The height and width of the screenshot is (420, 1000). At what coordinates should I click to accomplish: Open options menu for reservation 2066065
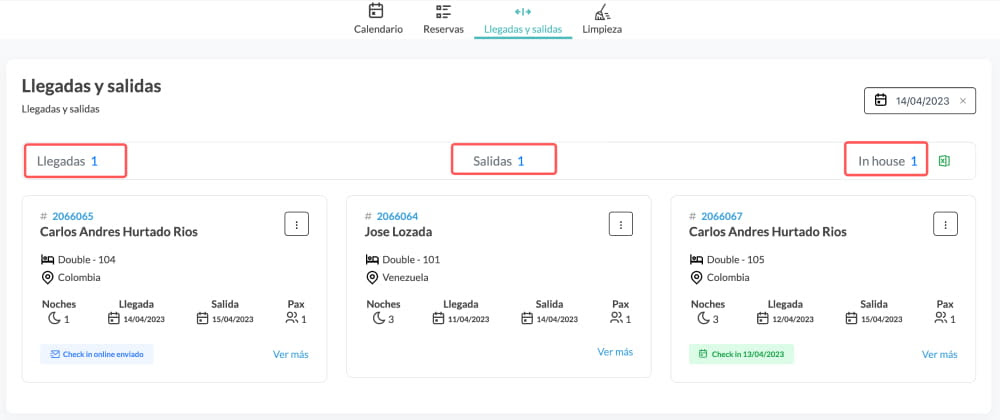tap(297, 224)
